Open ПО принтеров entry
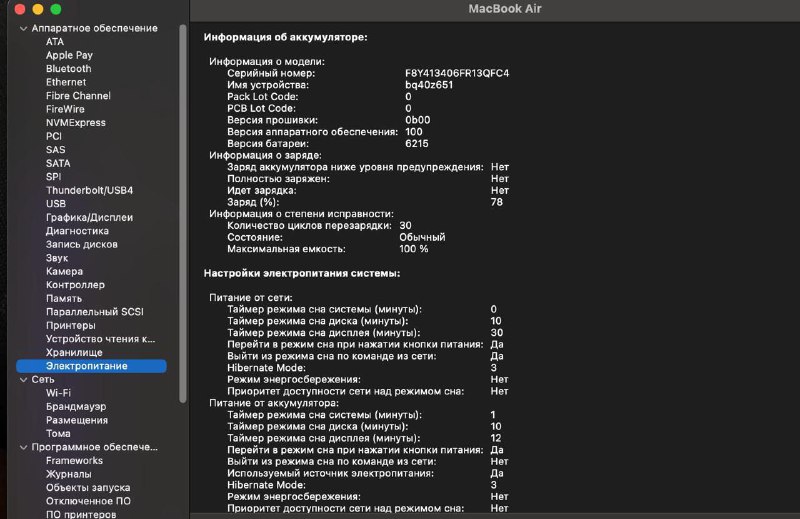This screenshot has height=519, width=800. click(x=81, y=514)
